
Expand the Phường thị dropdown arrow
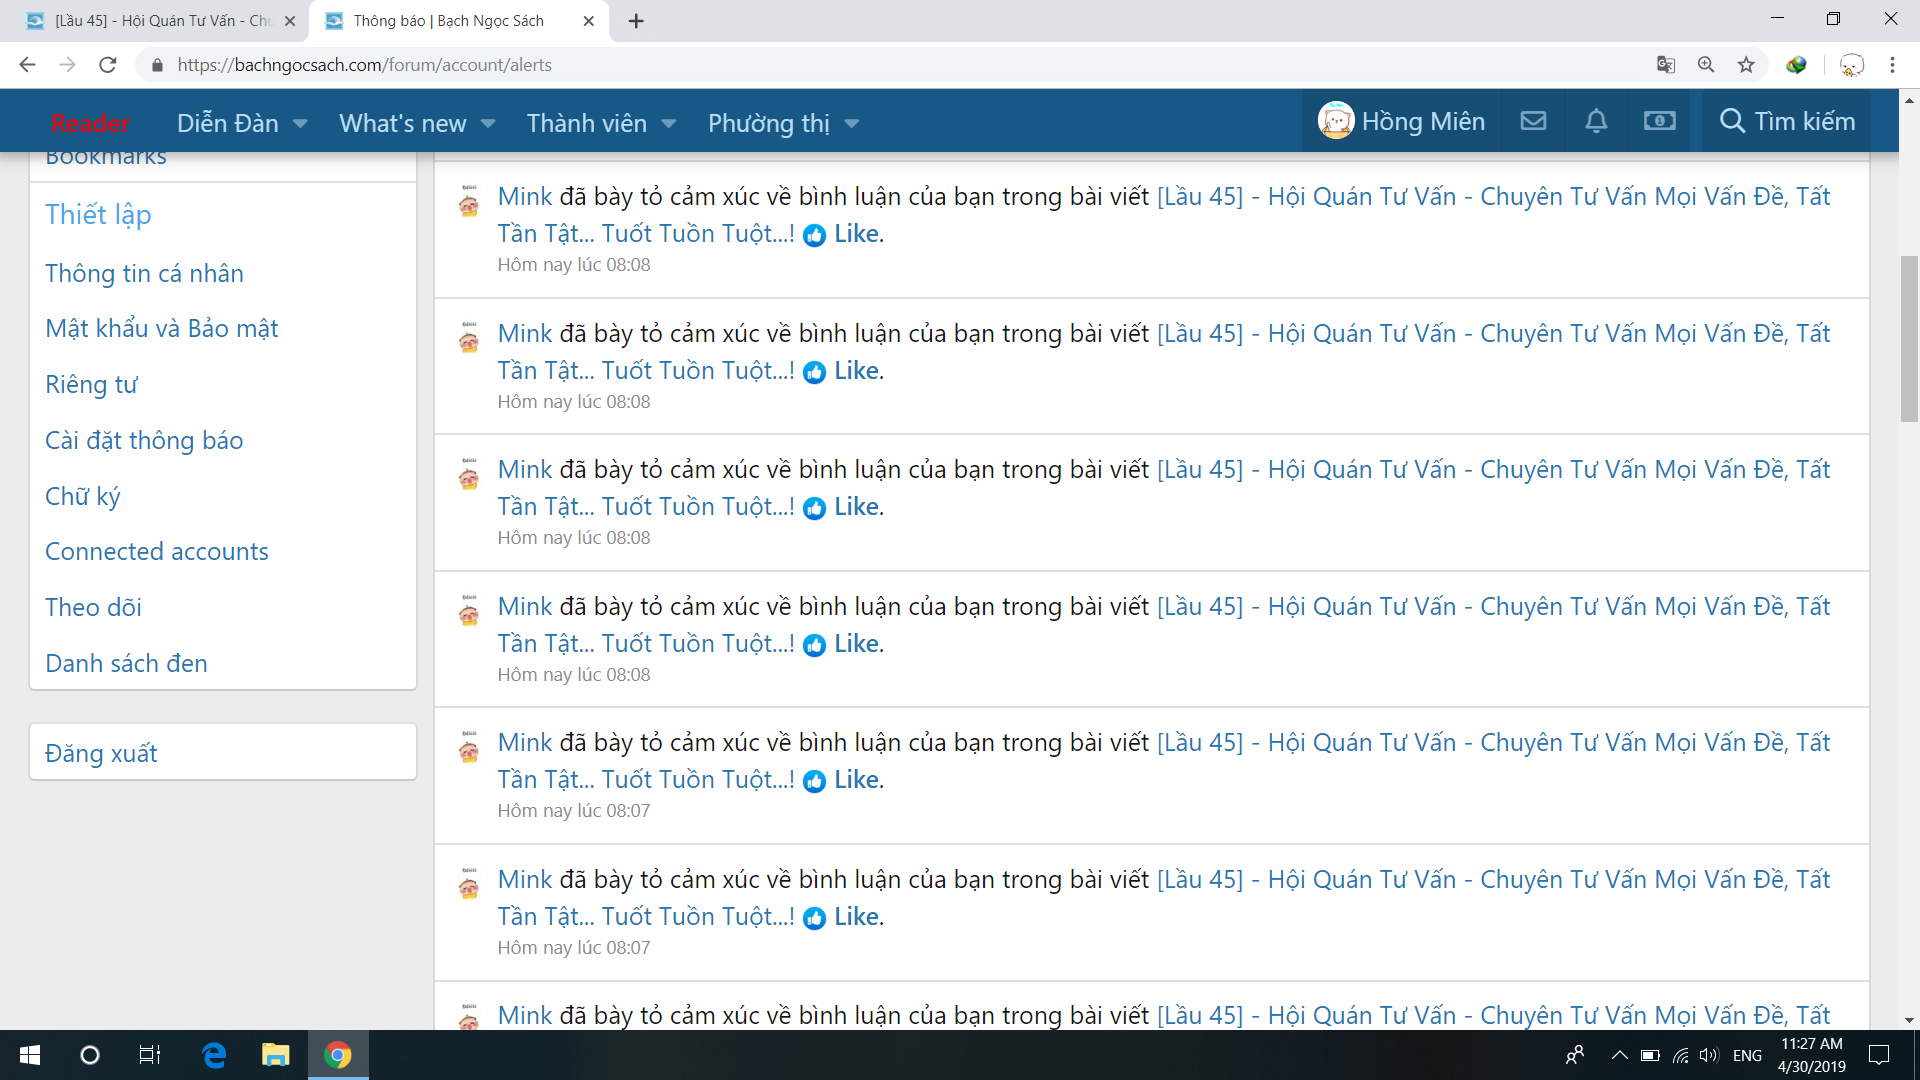point(852,124)
